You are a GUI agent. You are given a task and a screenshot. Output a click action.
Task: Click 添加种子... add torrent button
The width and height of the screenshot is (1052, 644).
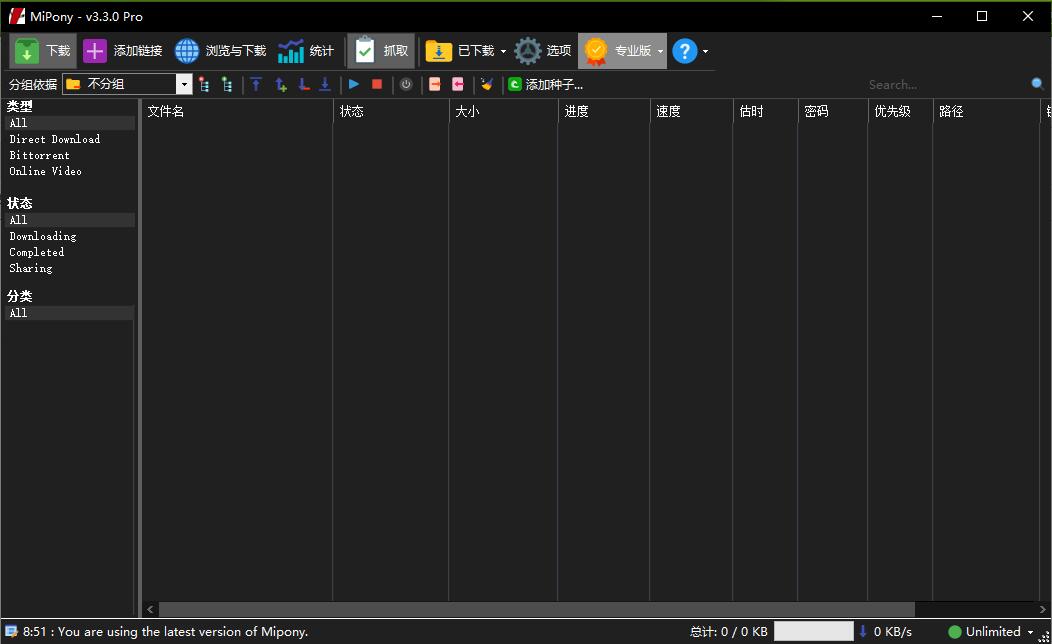tap(545, 85)
